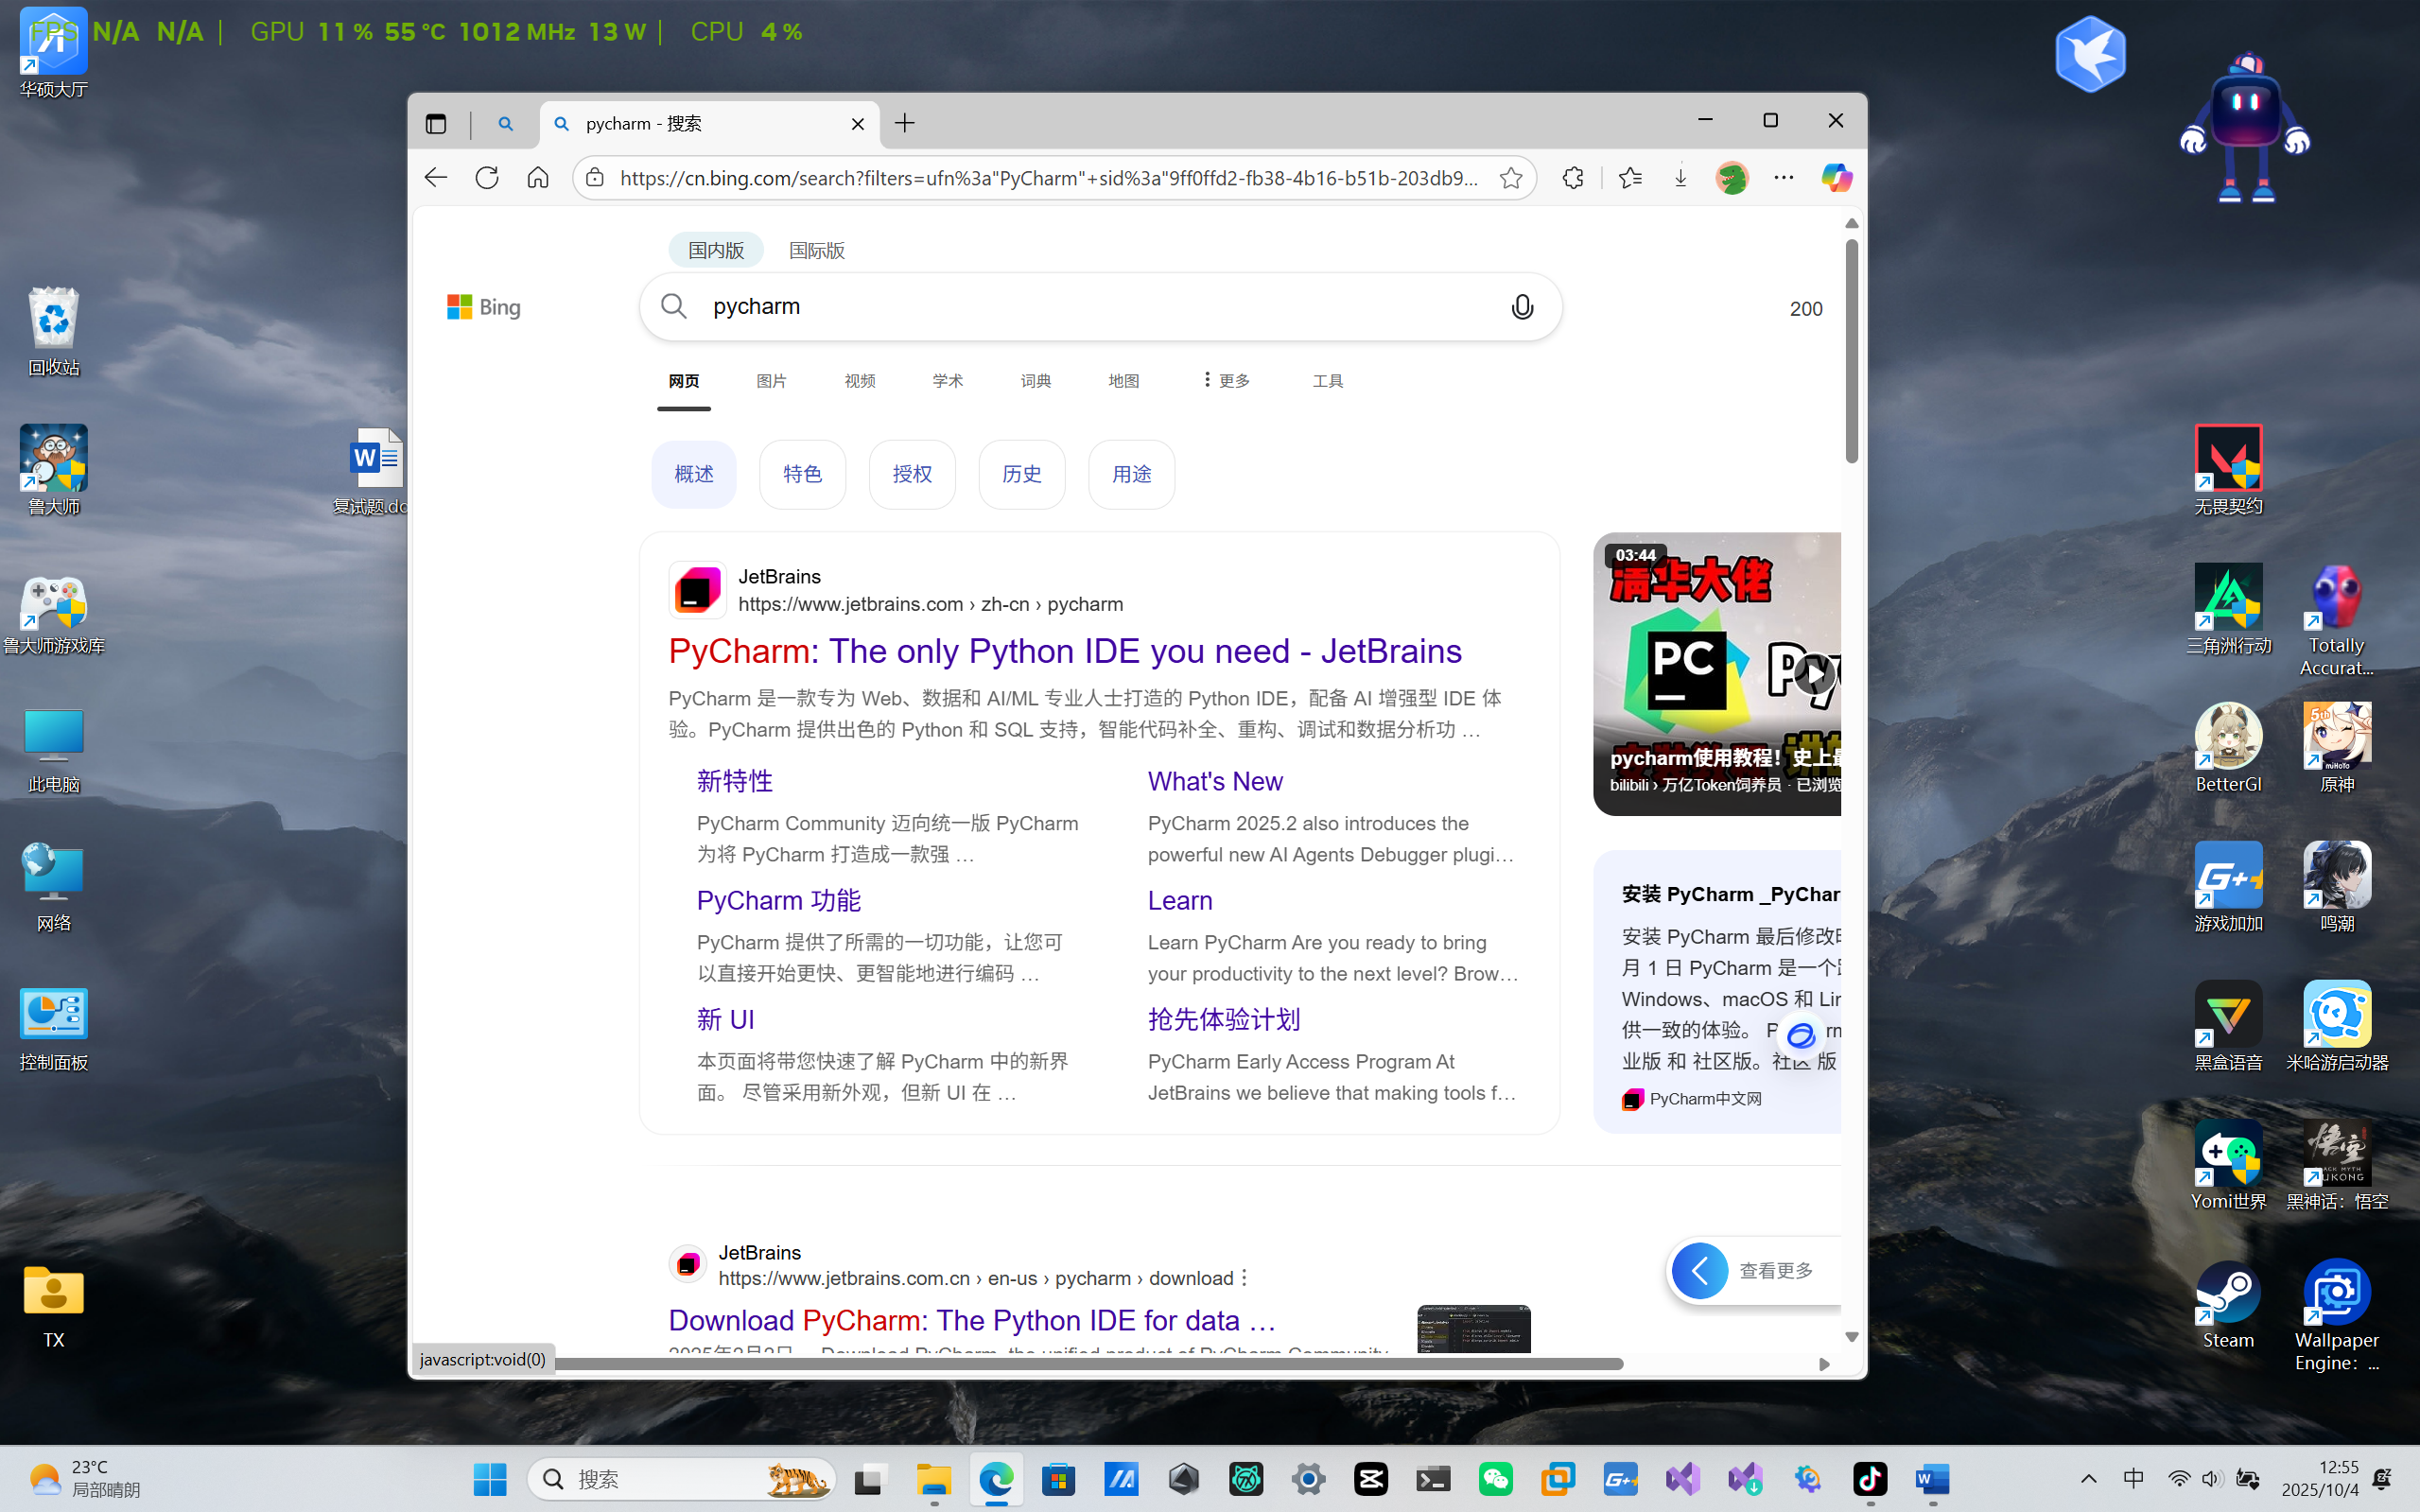Screen dimensions: 2420x1512
Task: Open the PyCharm JetBrains result link
Action: tap(1063, 651)
